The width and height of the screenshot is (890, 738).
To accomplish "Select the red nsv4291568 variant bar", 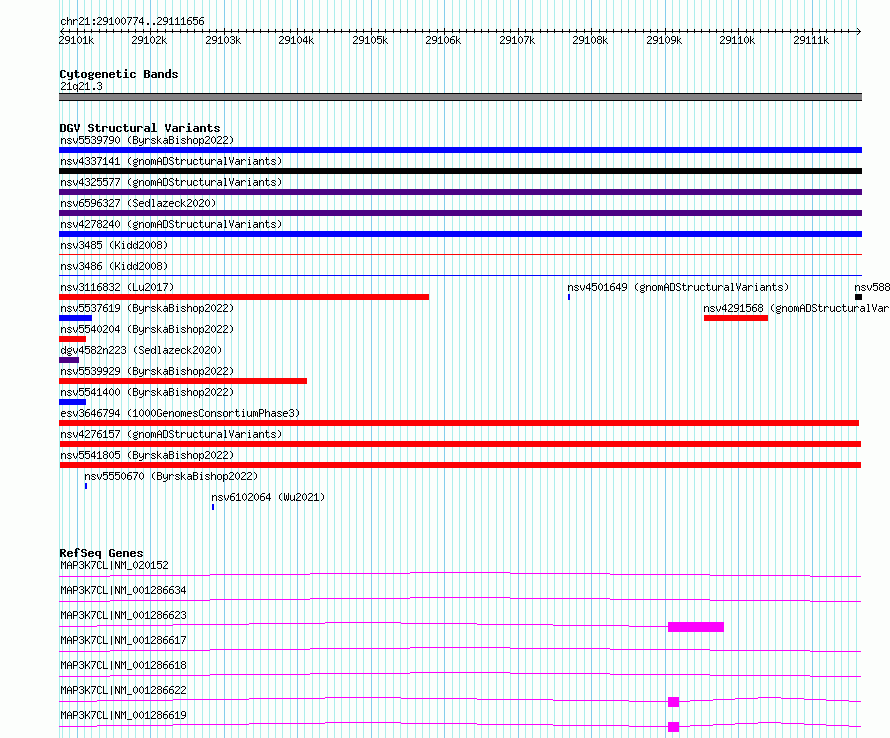I will [x=736, y=318].
